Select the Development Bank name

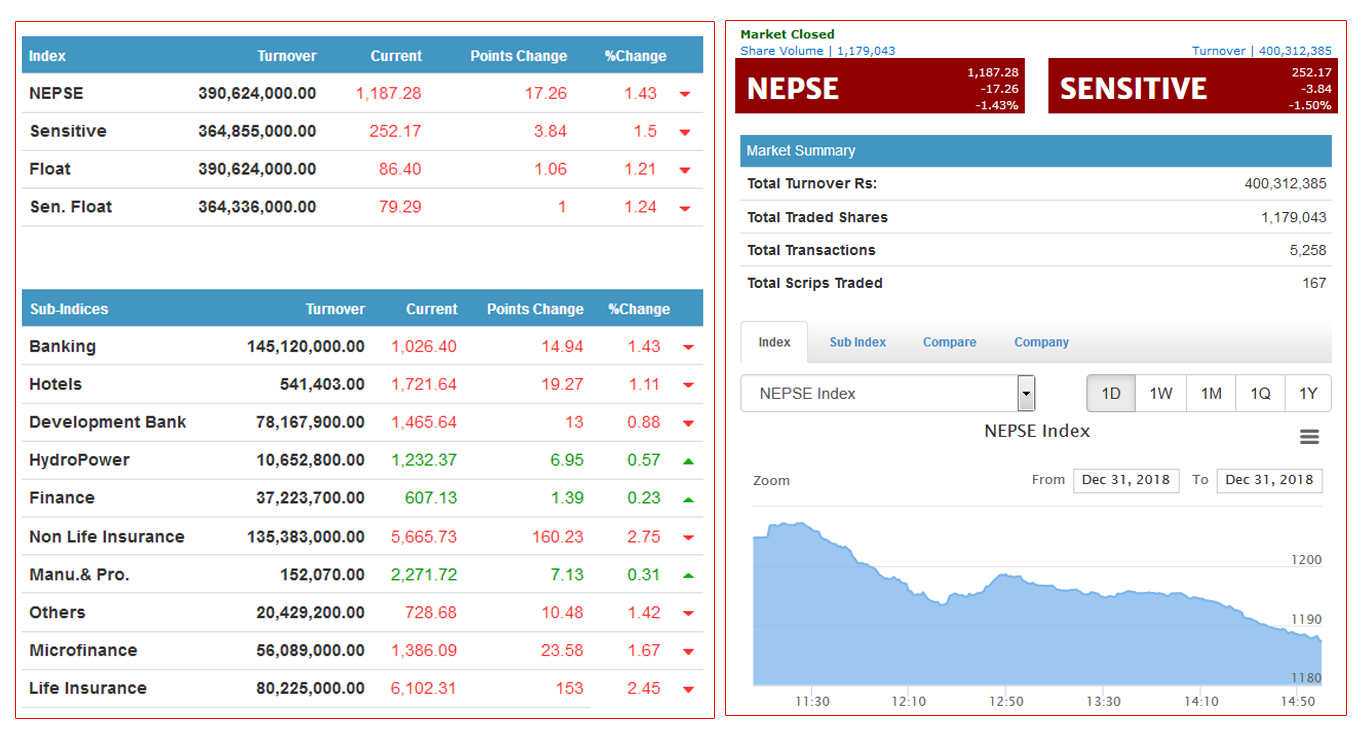(x=108, y=422)
